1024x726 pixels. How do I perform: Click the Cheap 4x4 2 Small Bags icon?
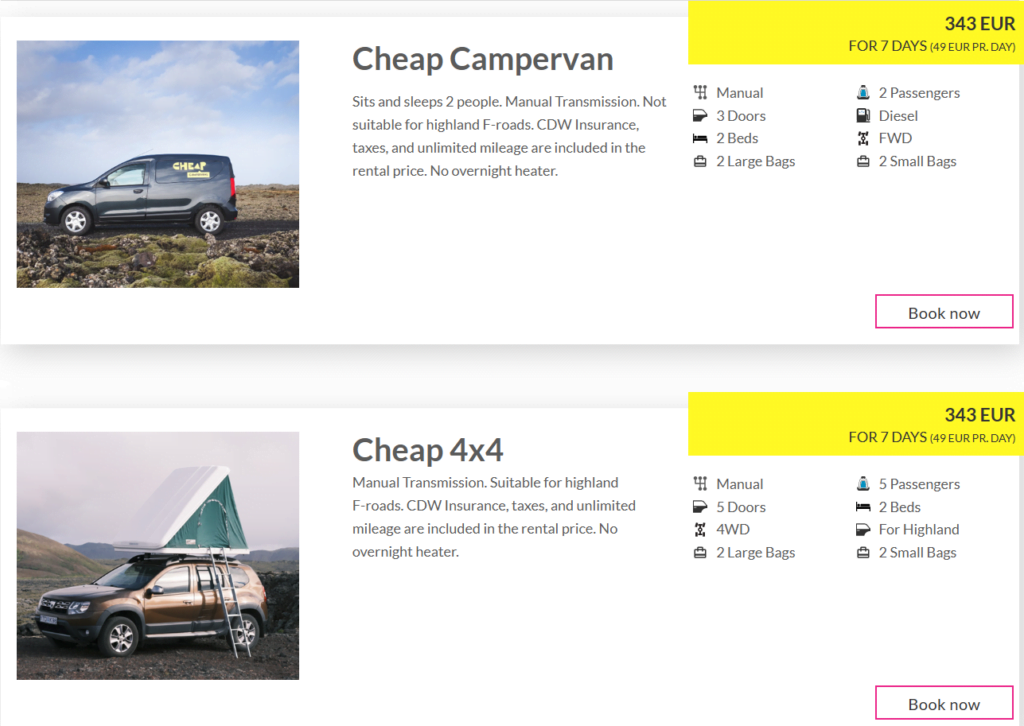[863, 552]
